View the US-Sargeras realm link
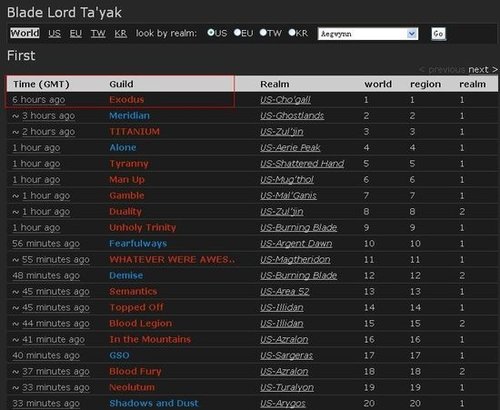This screenshot has width=500, height=410. pos(286,355)
